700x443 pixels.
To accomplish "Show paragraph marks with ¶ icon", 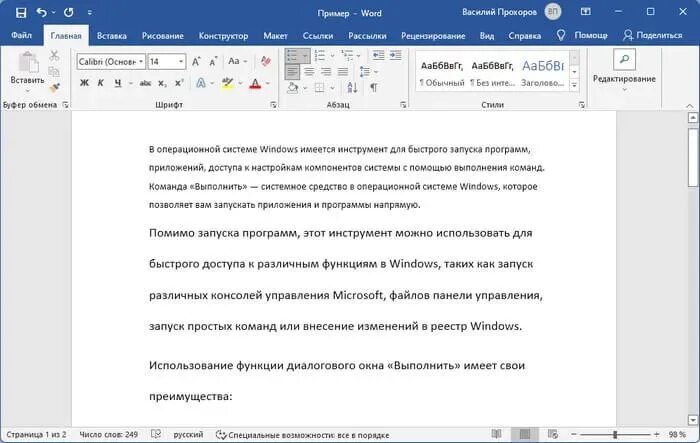I will (x=374, y=88).
